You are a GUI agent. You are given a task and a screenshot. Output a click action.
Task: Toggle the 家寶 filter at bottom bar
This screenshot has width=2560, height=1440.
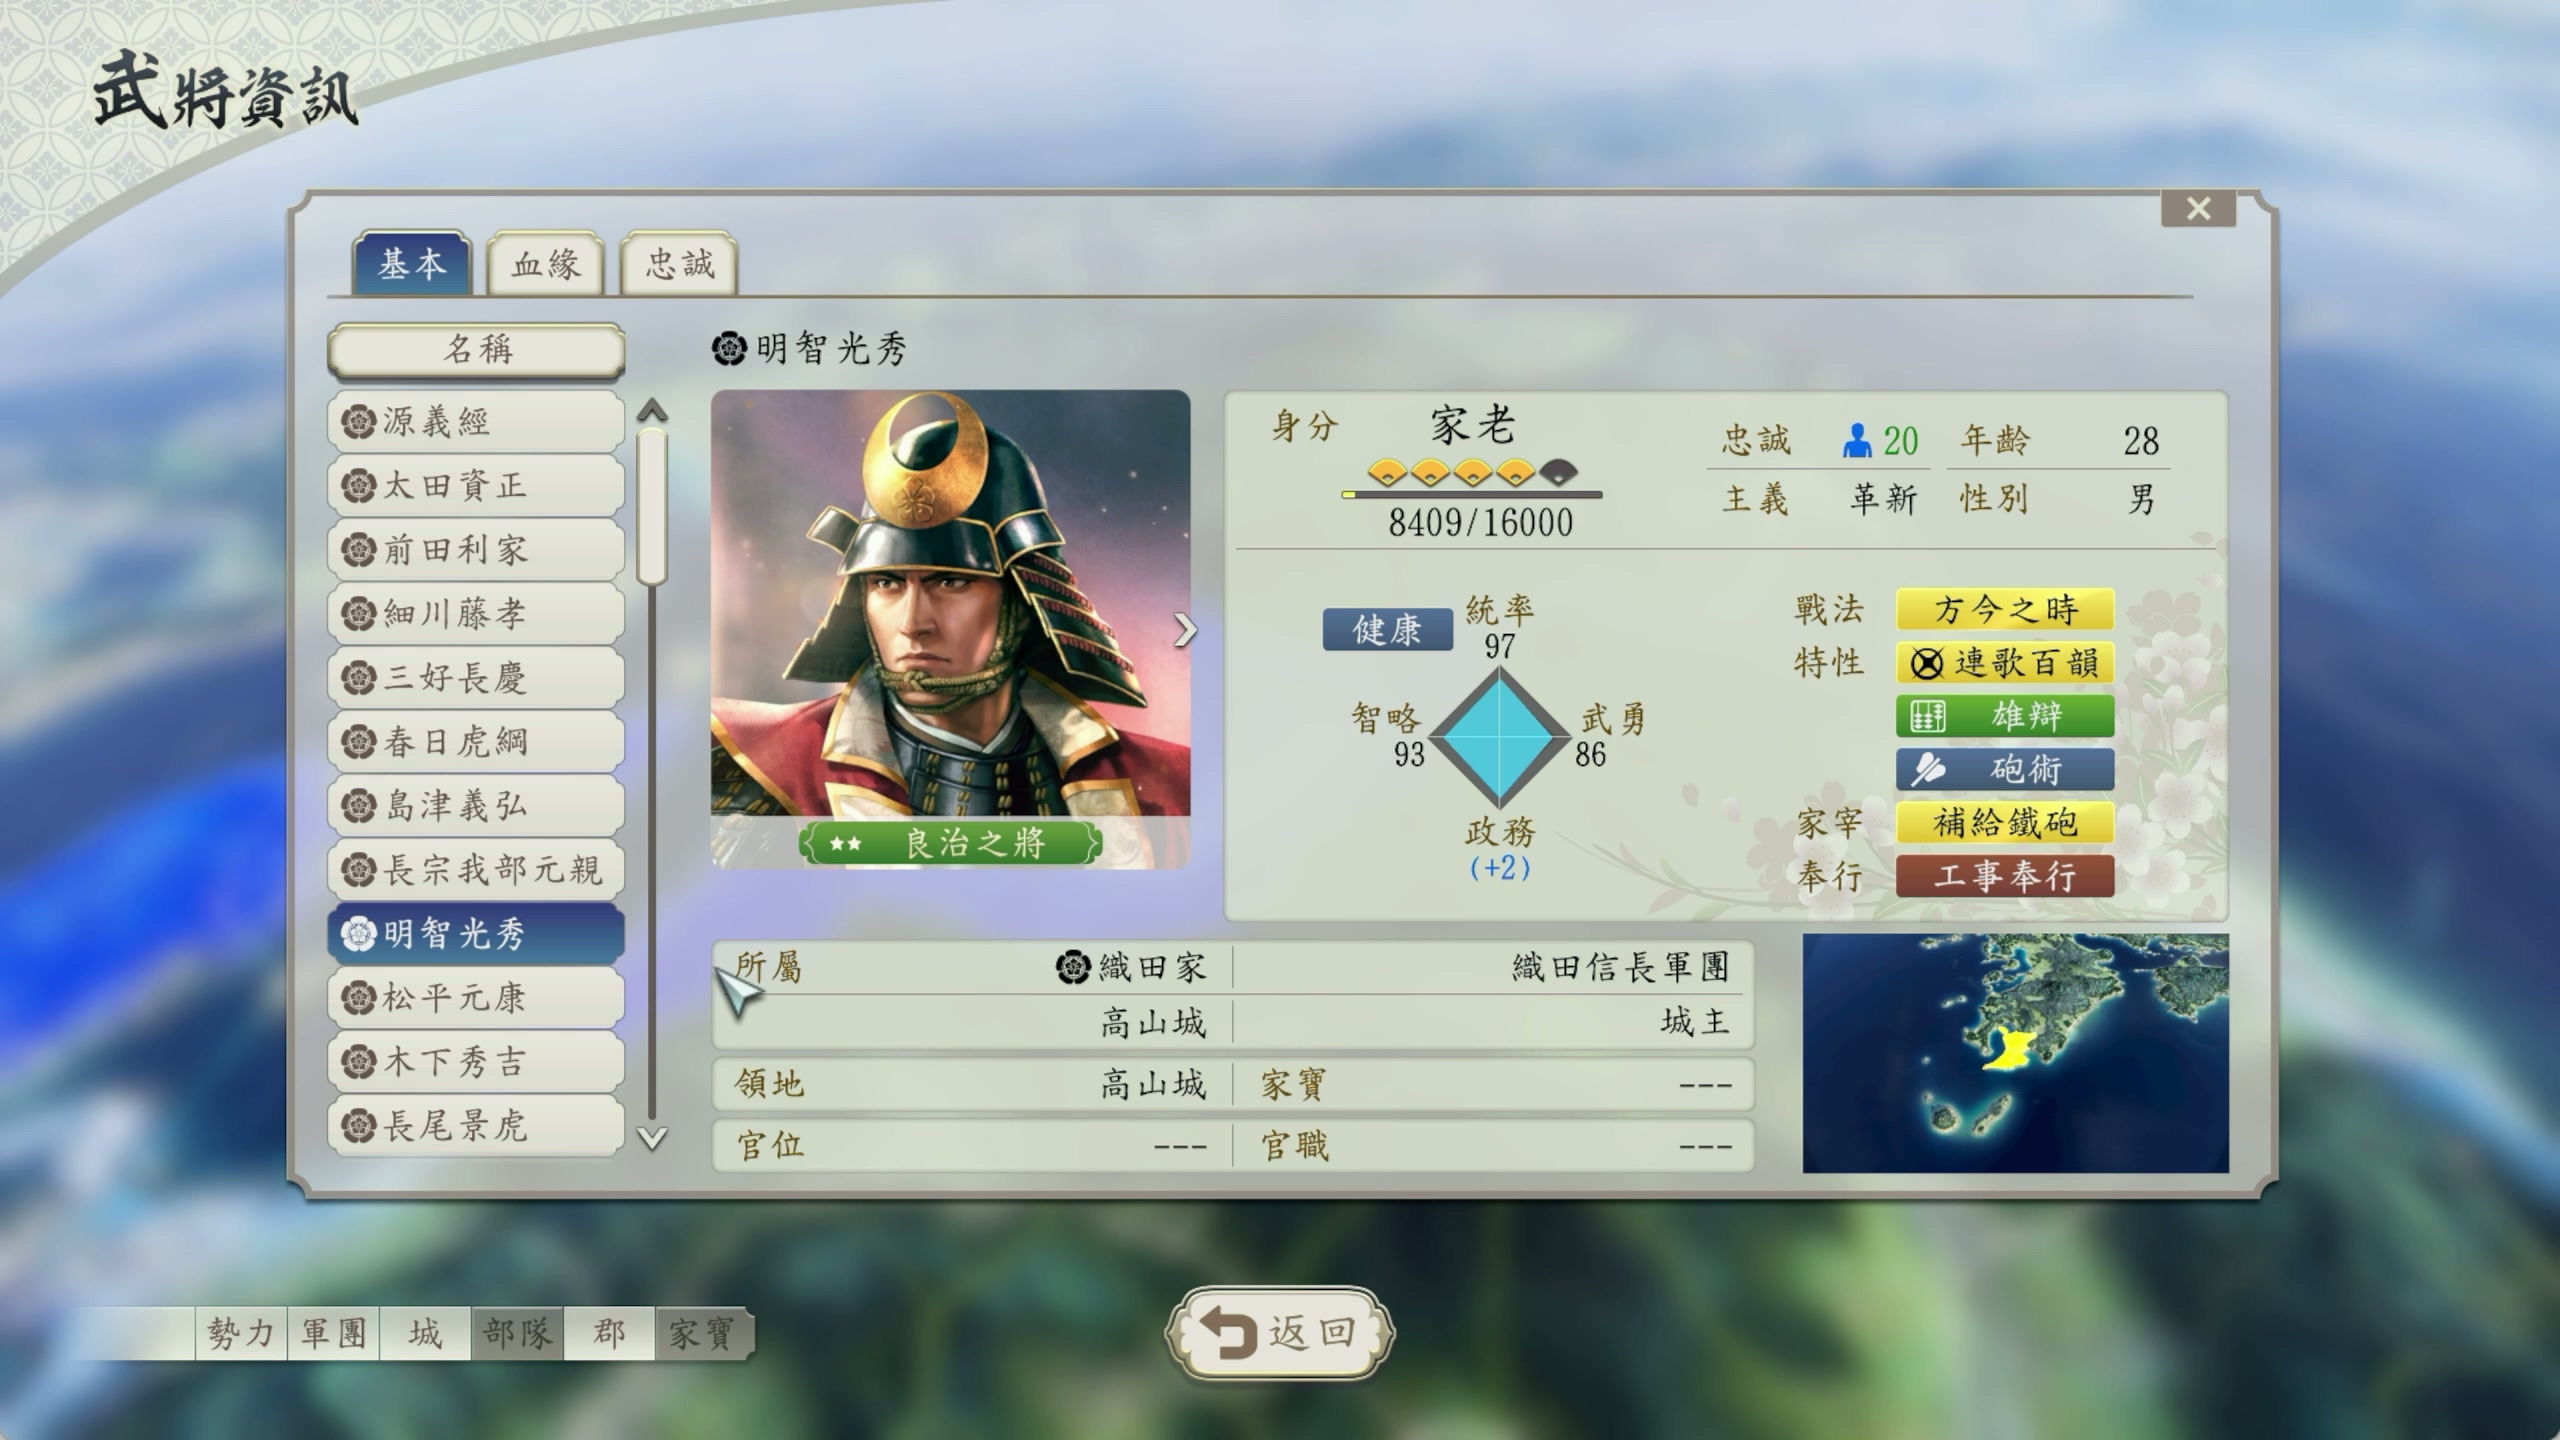click(702, 1333)
